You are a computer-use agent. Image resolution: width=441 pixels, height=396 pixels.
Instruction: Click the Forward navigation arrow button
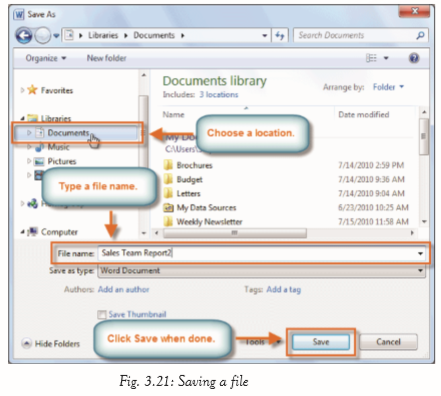pyautogui.click(x=43, y=35)
